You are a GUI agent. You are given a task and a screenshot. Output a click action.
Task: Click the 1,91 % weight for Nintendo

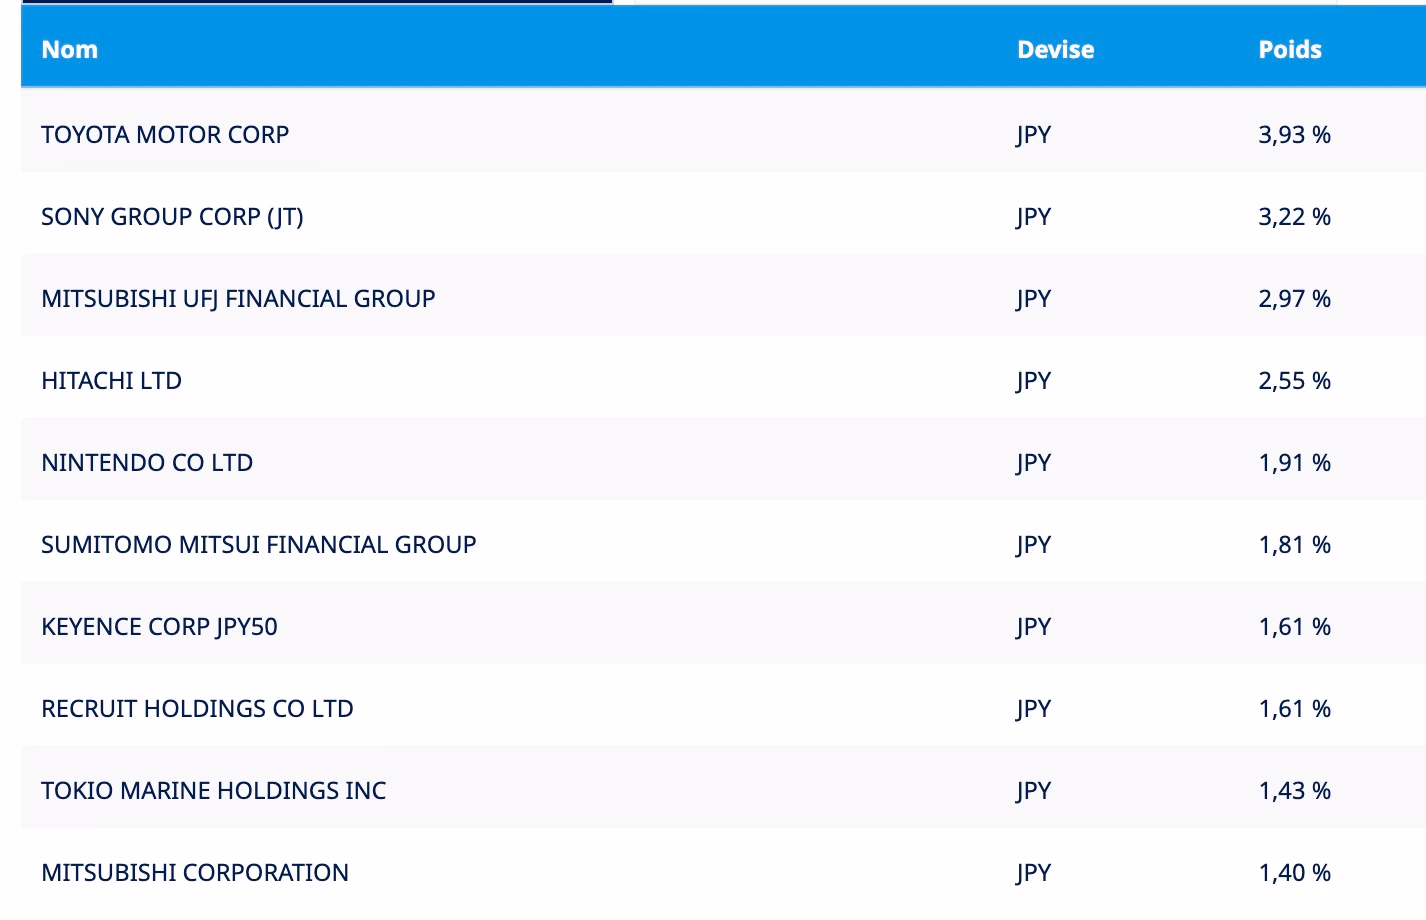pos(1295,462)
